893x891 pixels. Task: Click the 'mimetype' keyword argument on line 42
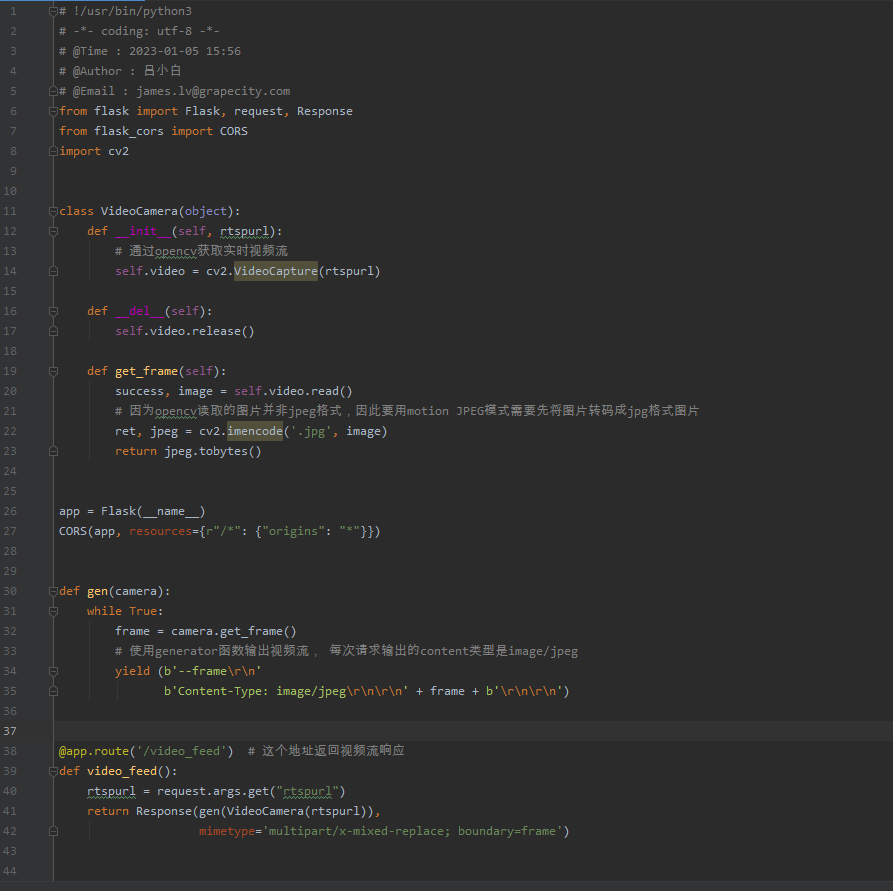click(227, 831)
